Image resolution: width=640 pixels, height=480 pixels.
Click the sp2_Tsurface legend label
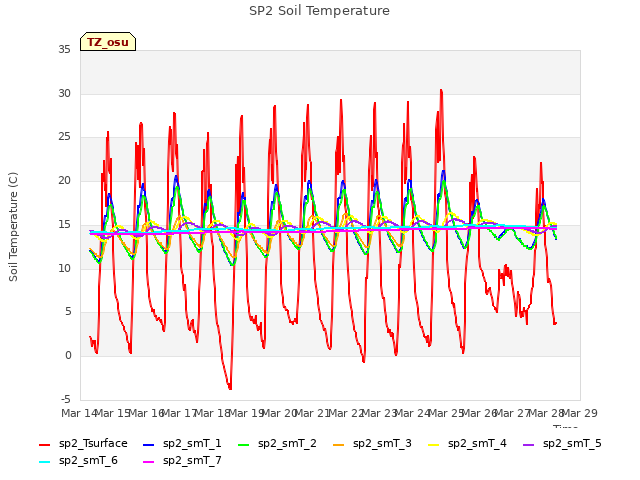(93, 444)
